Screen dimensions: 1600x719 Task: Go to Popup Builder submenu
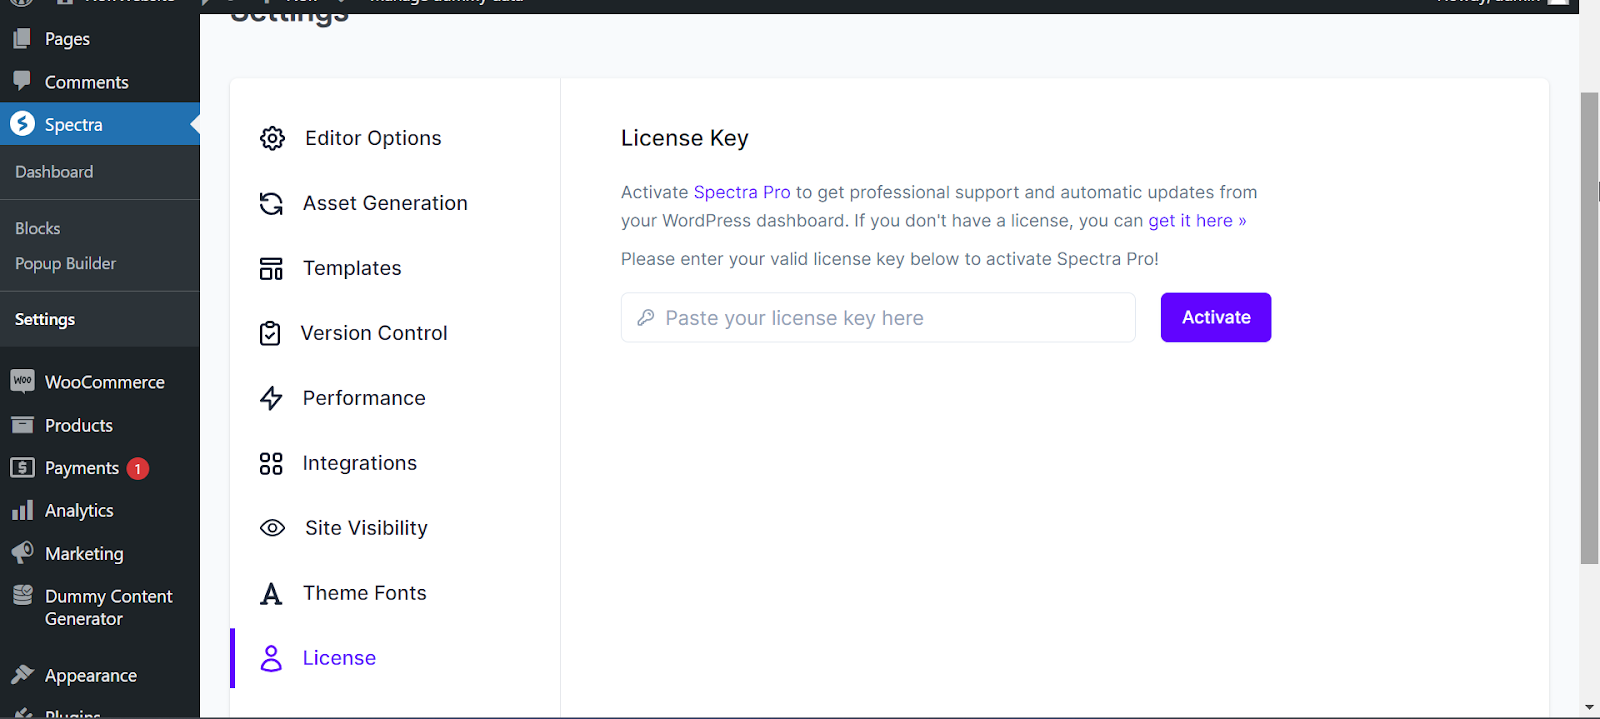66,264
